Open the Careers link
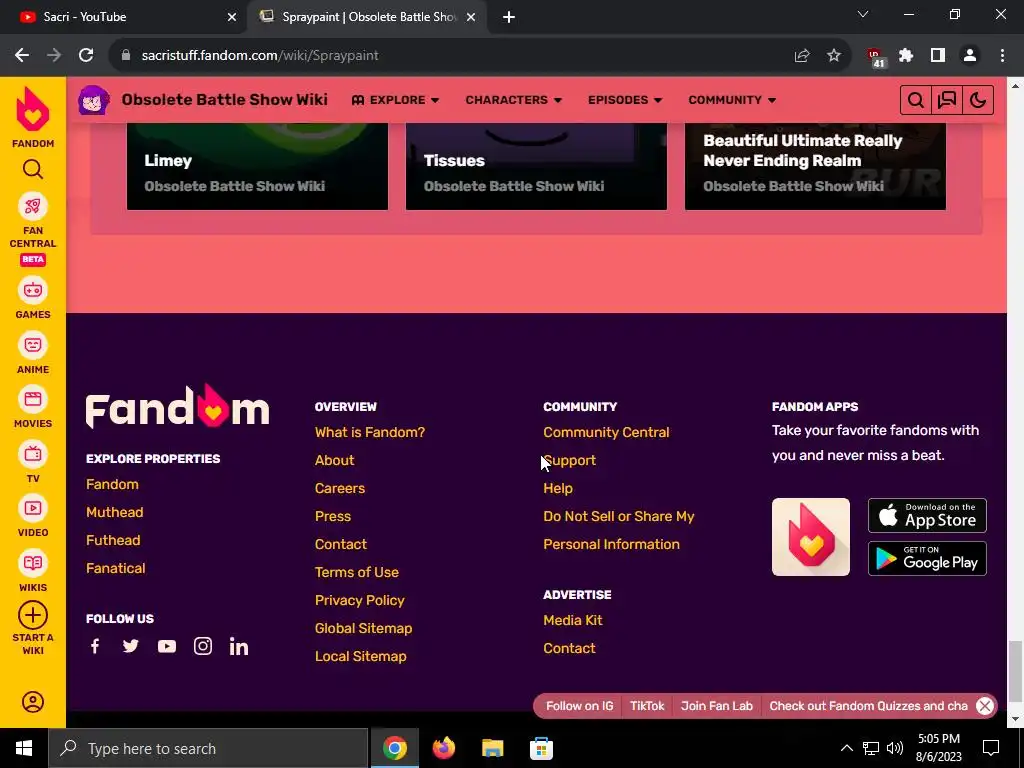The image size is (1024, 768). pos(340,488)
